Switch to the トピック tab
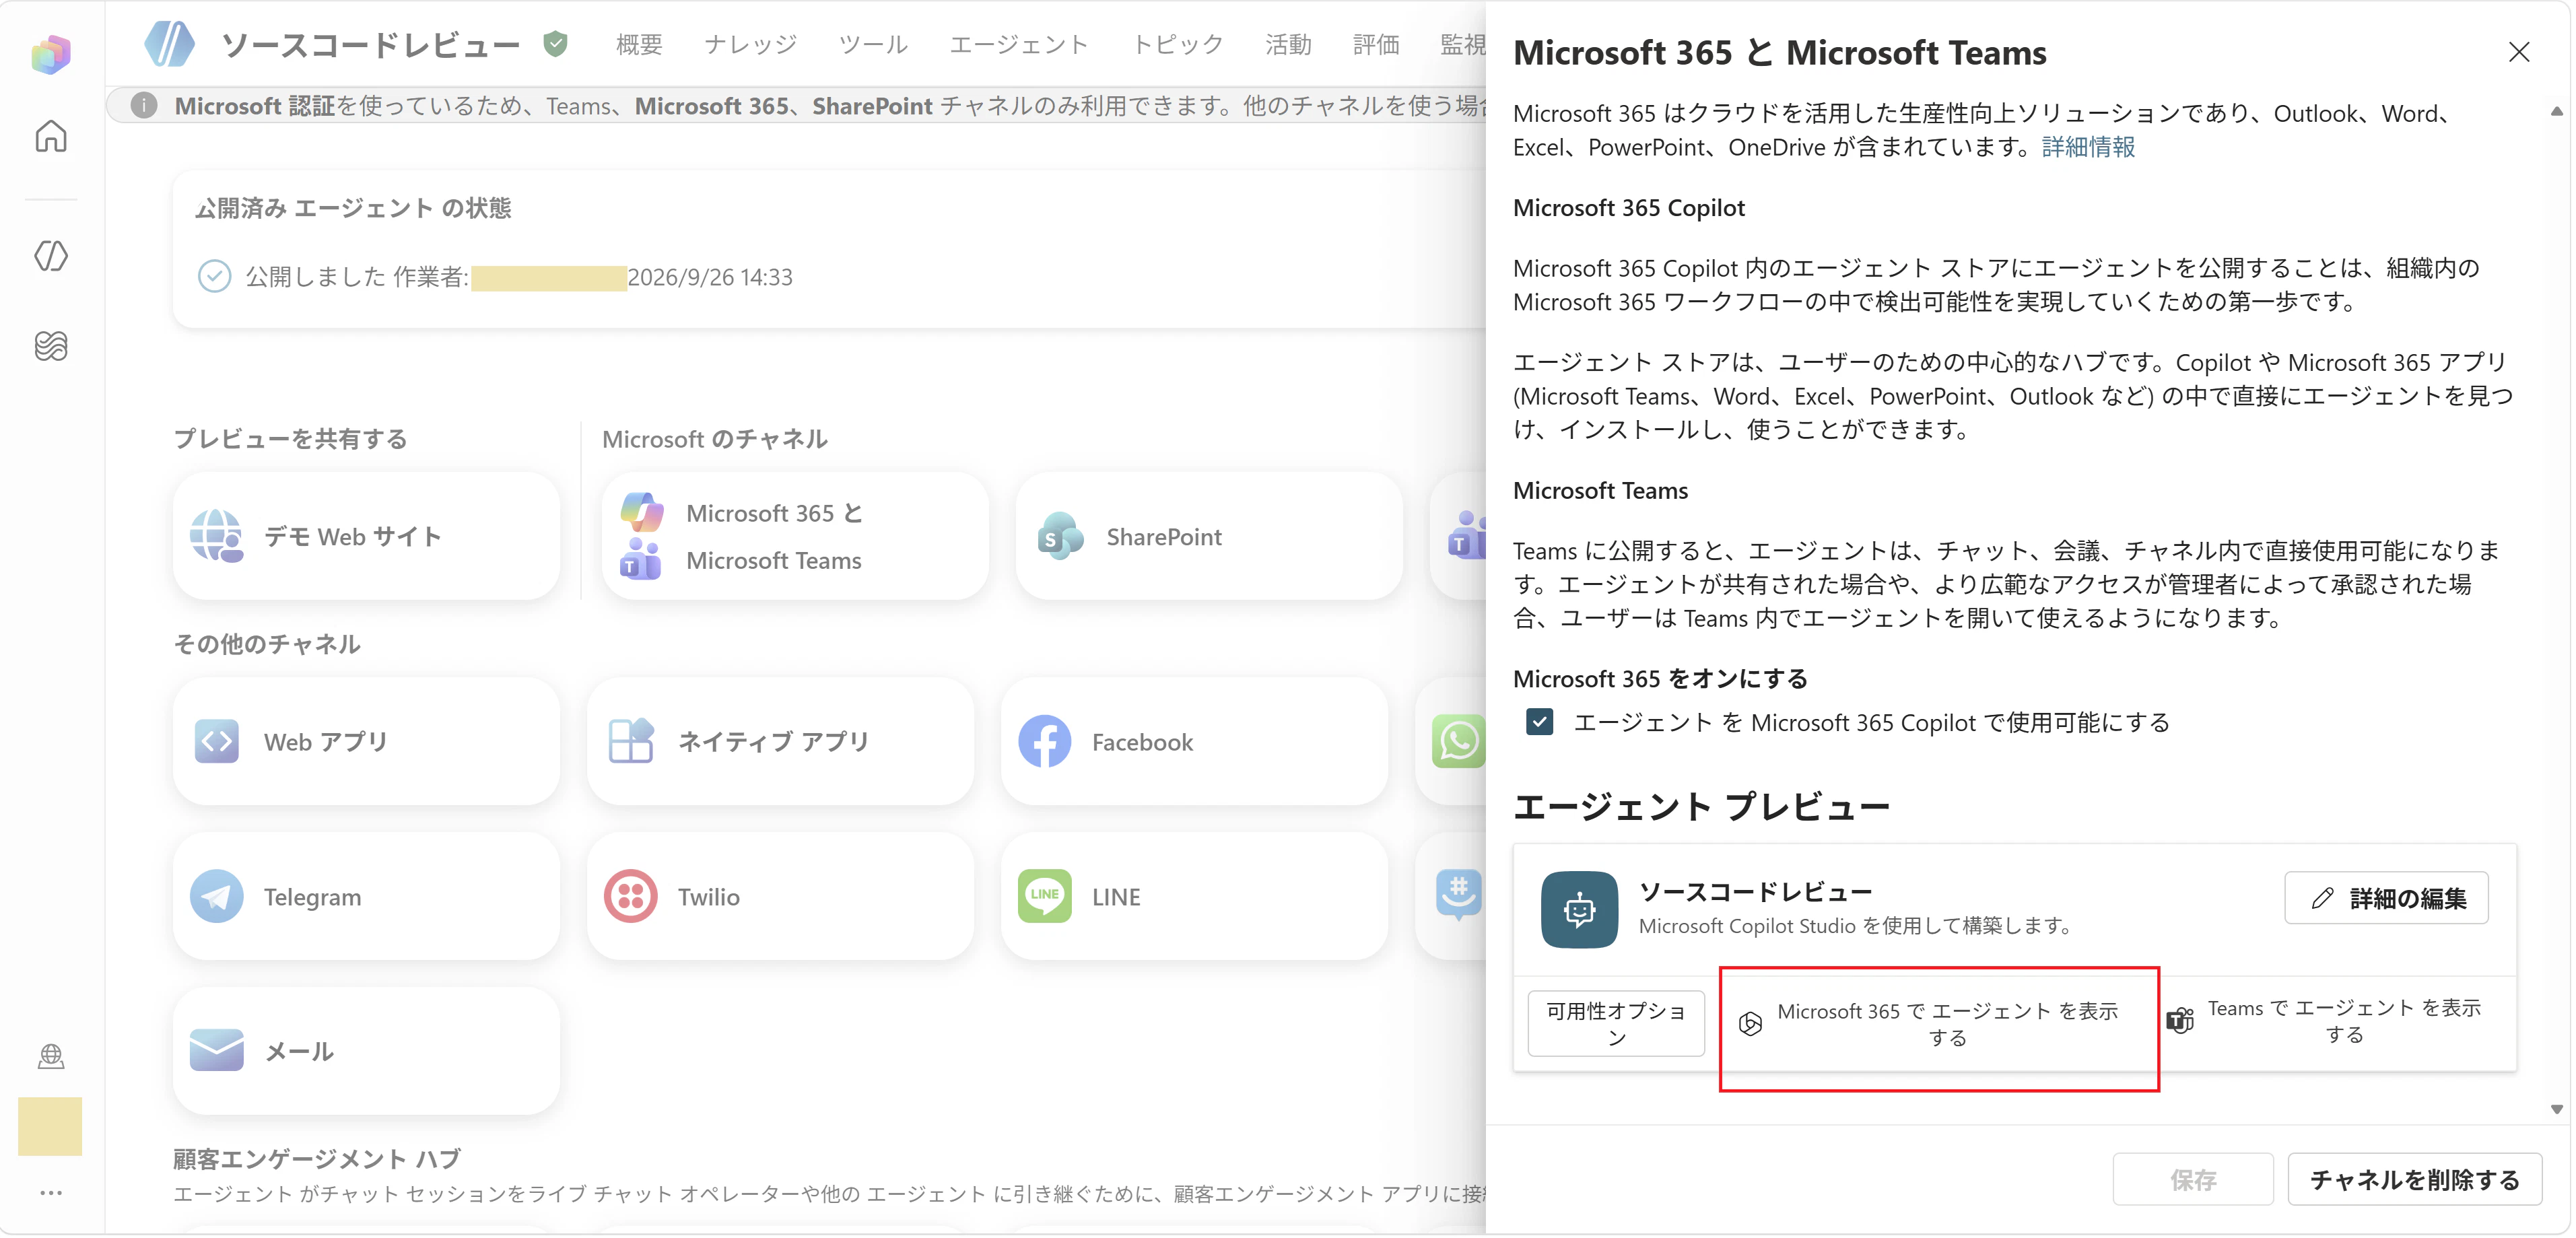The width and height of the screenshot is (2576, 1238). point(1177,44)
